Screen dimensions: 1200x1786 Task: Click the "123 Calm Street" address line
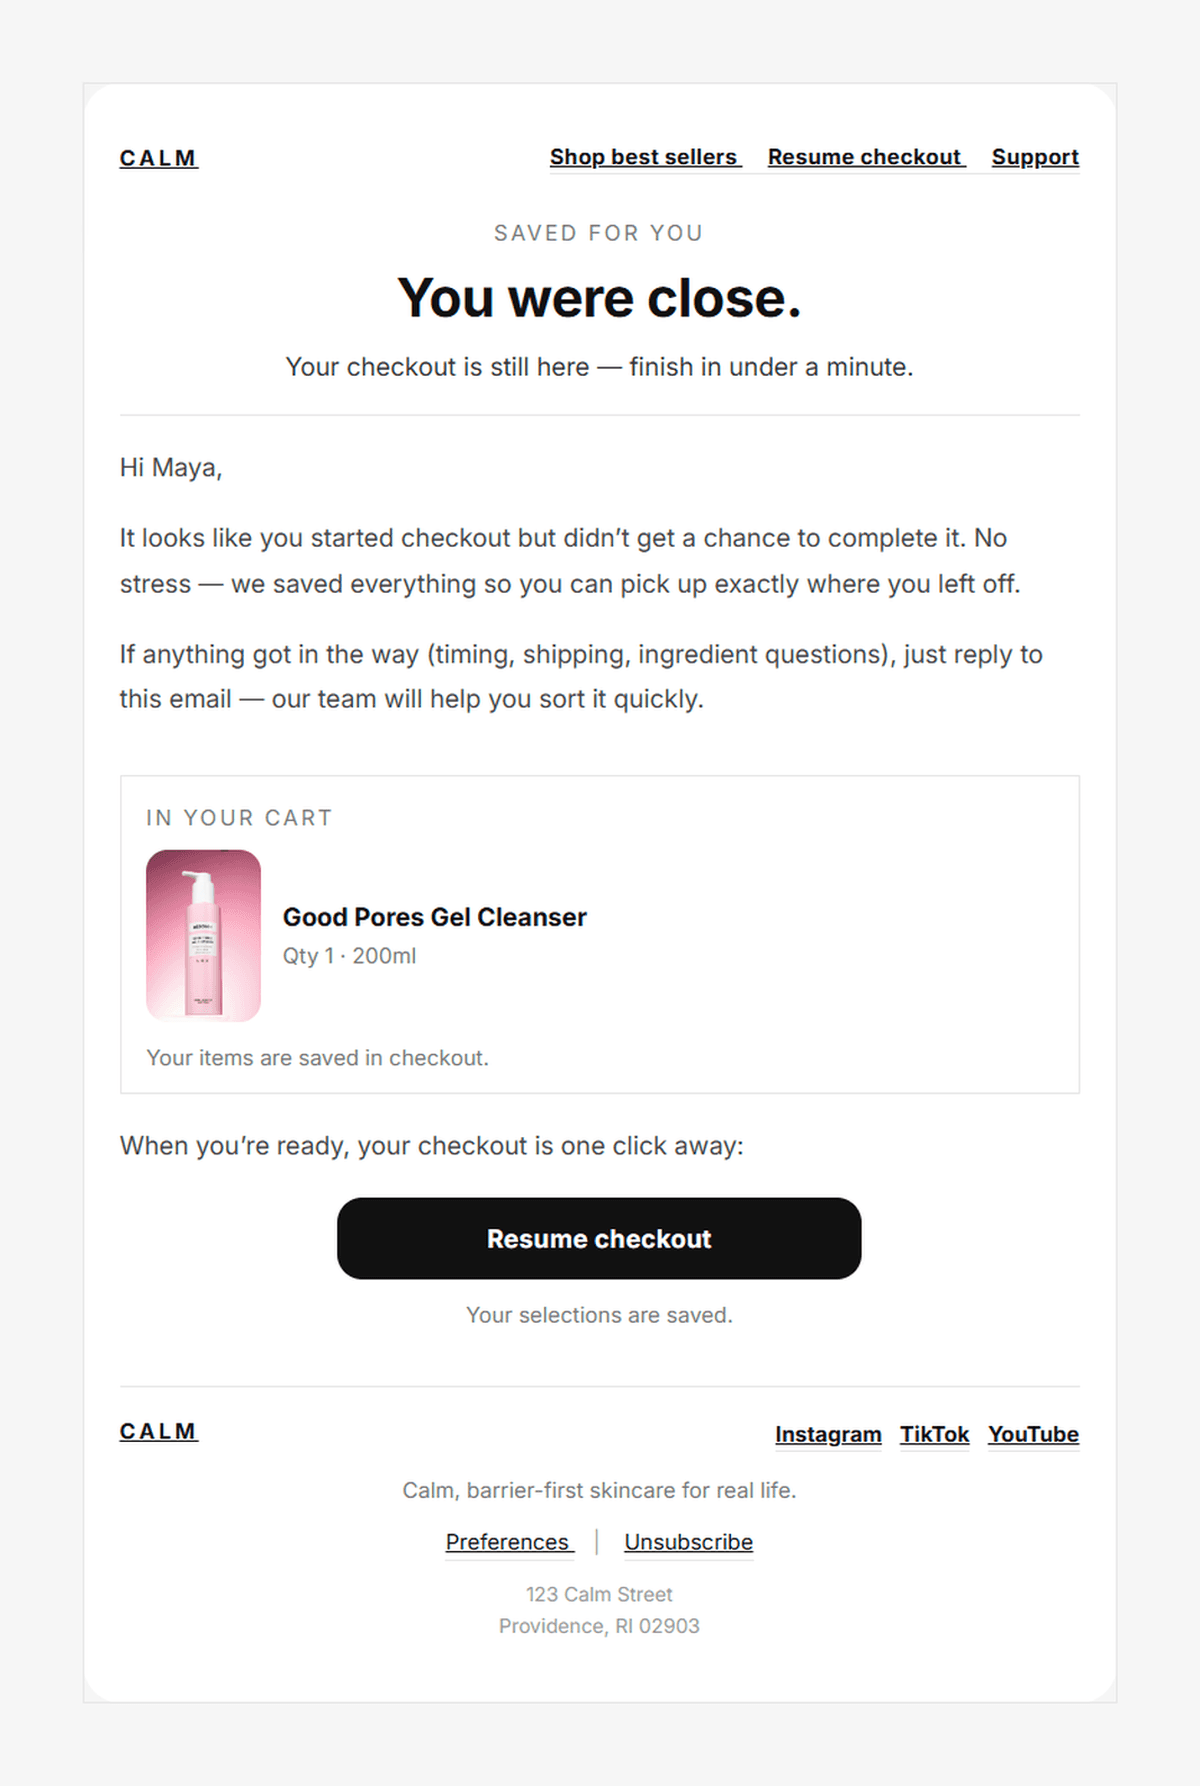click(x=599, y=1594)
